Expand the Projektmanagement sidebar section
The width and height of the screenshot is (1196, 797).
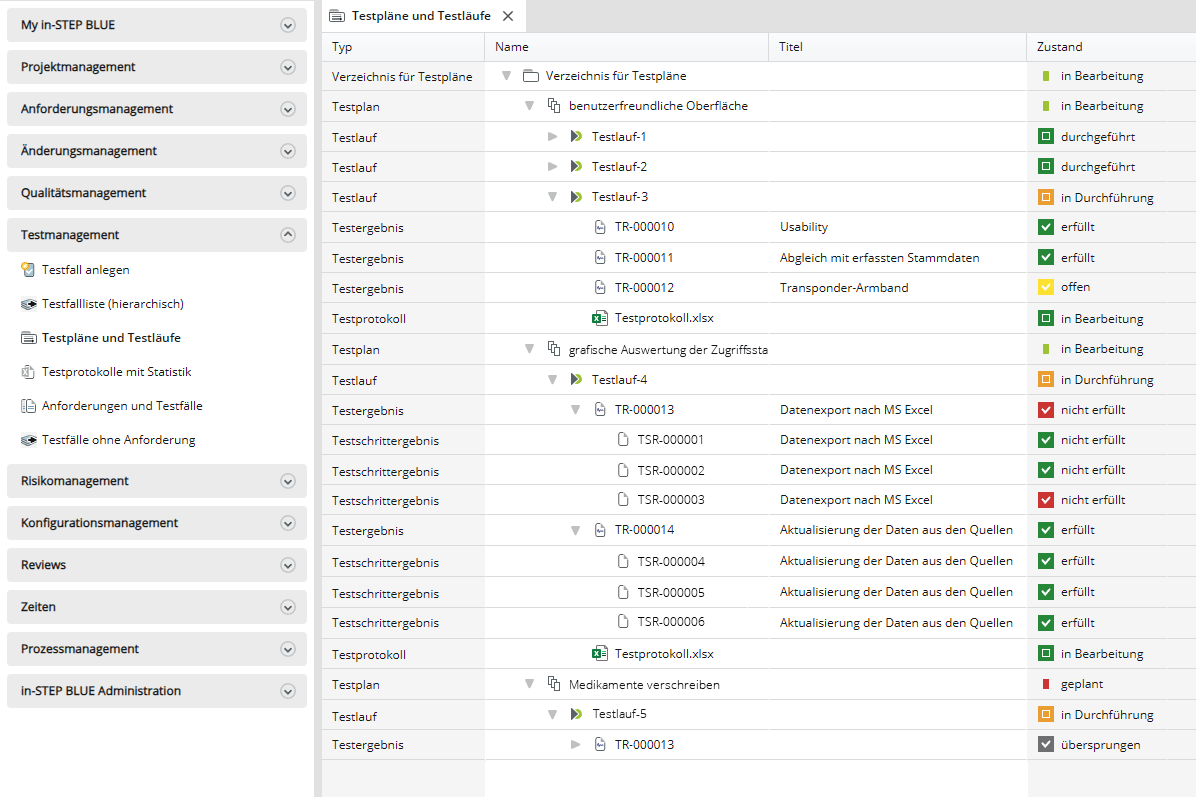pos(288,67)
